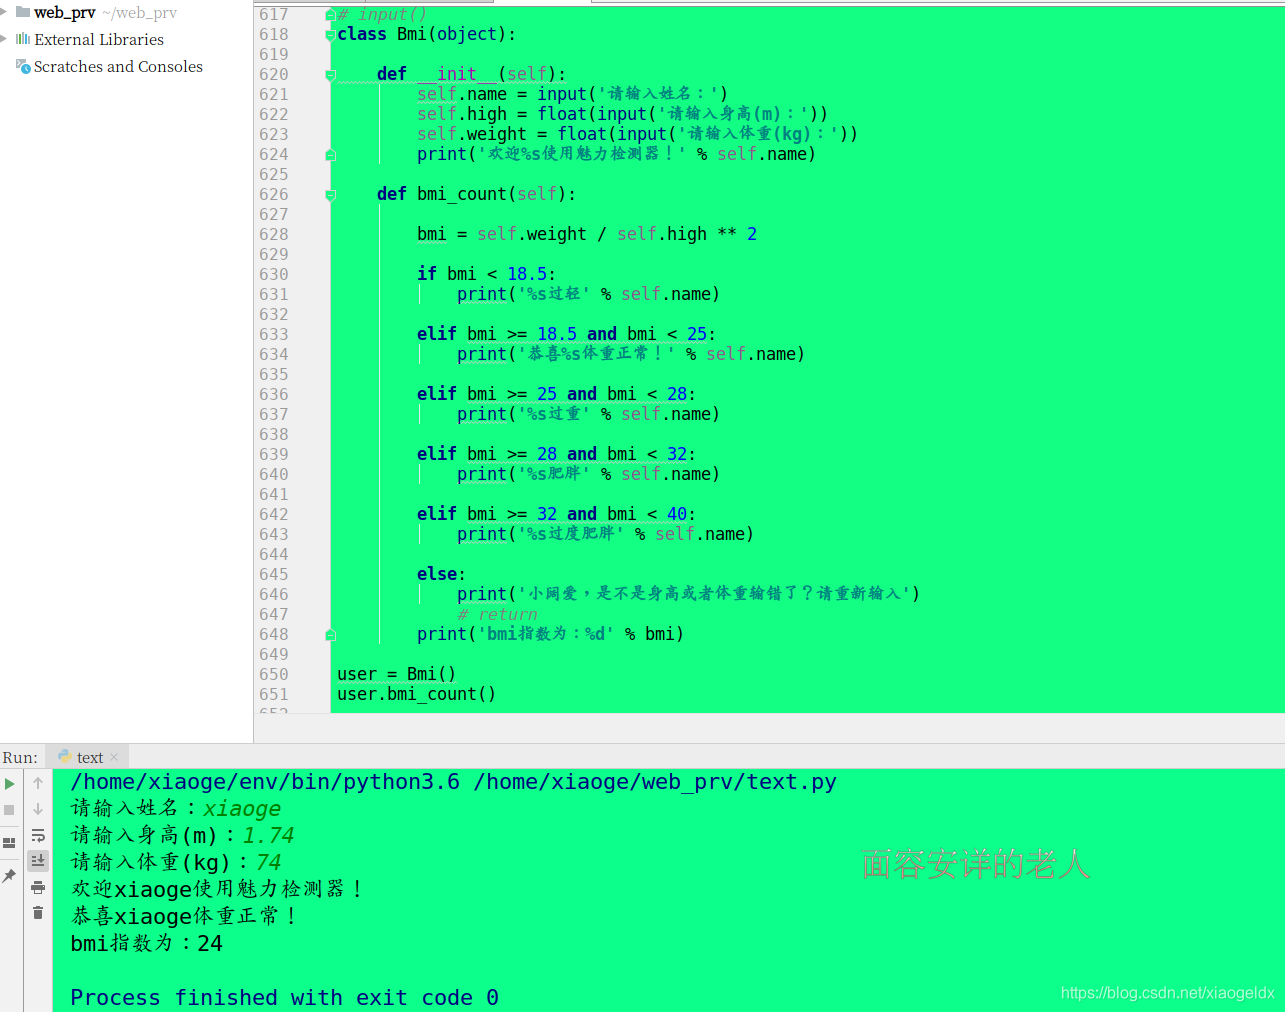Screen dimensions: 1285x1012
Task: Click console line '欢迎xiaoge使用魅力检测器！'
Action: pos(217,890)
